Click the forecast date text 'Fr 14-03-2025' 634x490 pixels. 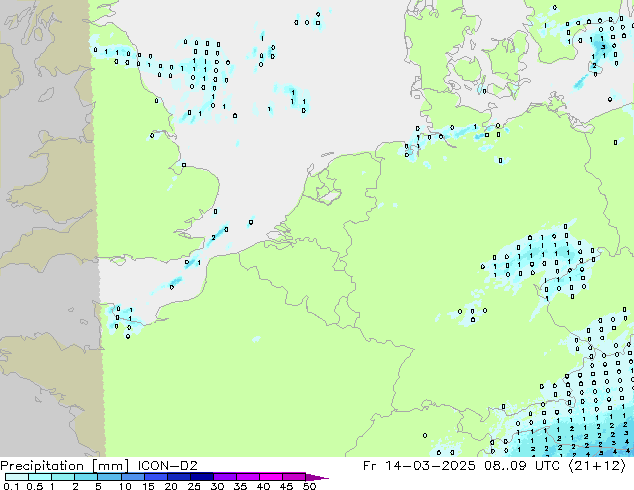tap(419, 466)
